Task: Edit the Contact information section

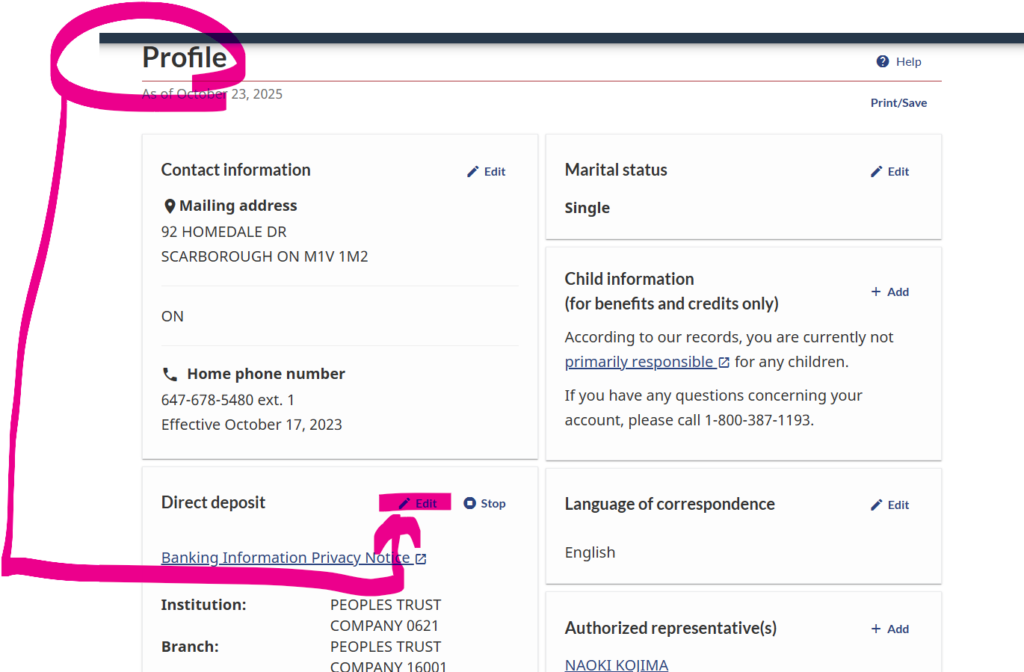Action: [x=486, y=172]
